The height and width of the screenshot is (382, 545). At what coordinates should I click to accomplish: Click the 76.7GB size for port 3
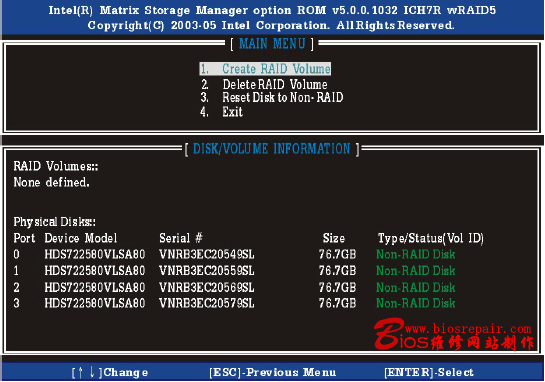[x=337, y=303]
